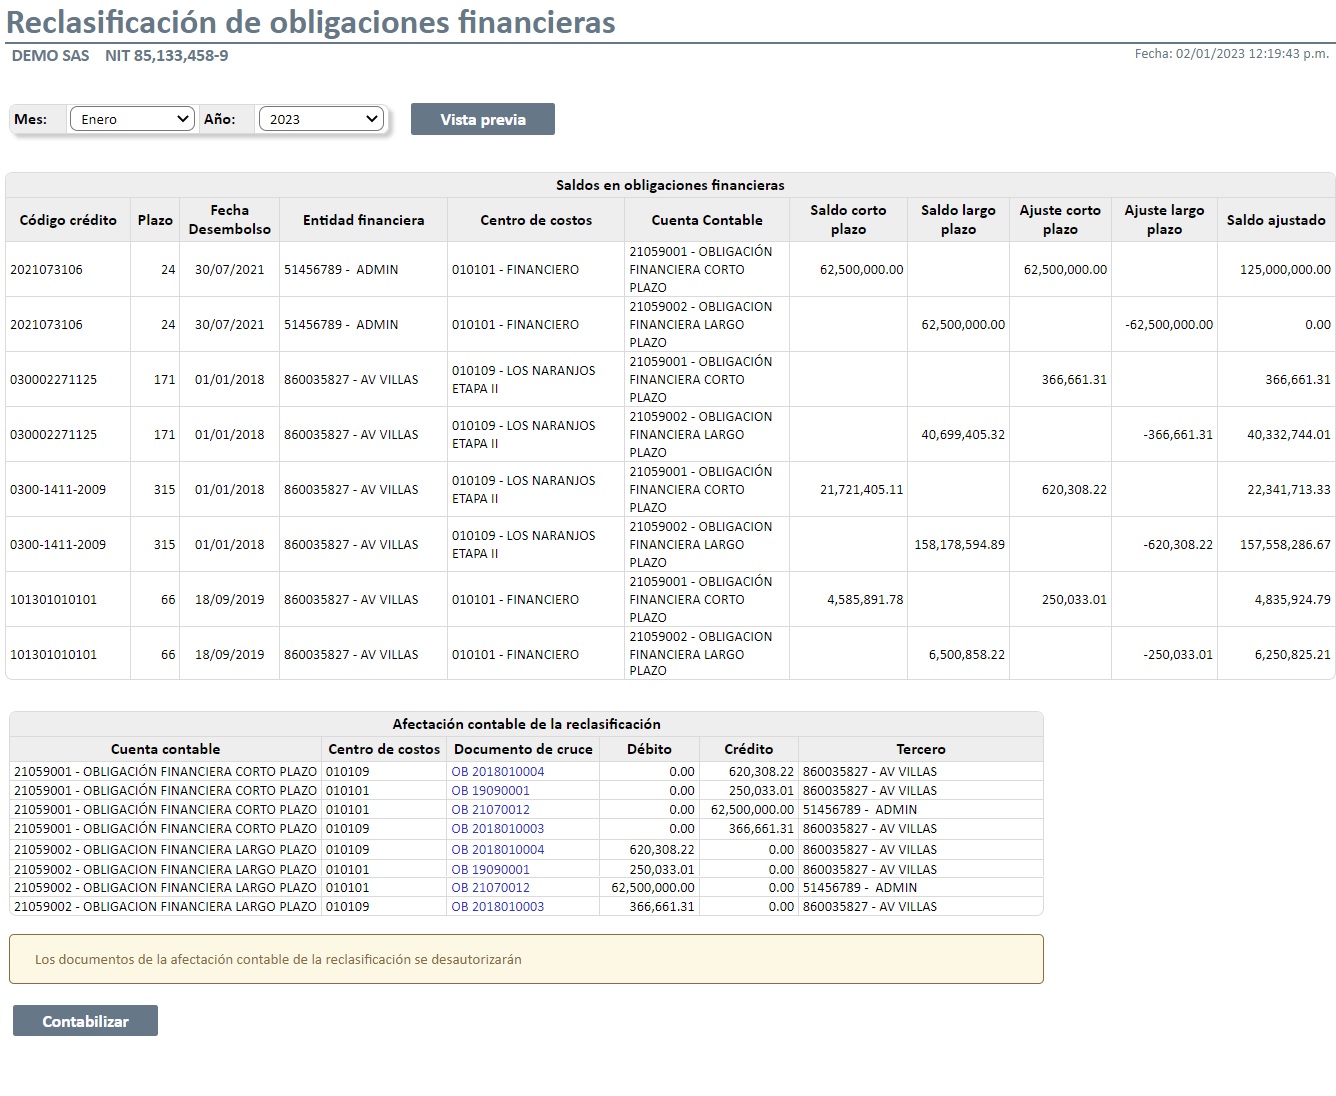
Task: Open document OB 19090001 in the CORTO PLAZO row
Action: tap(491, 791)
